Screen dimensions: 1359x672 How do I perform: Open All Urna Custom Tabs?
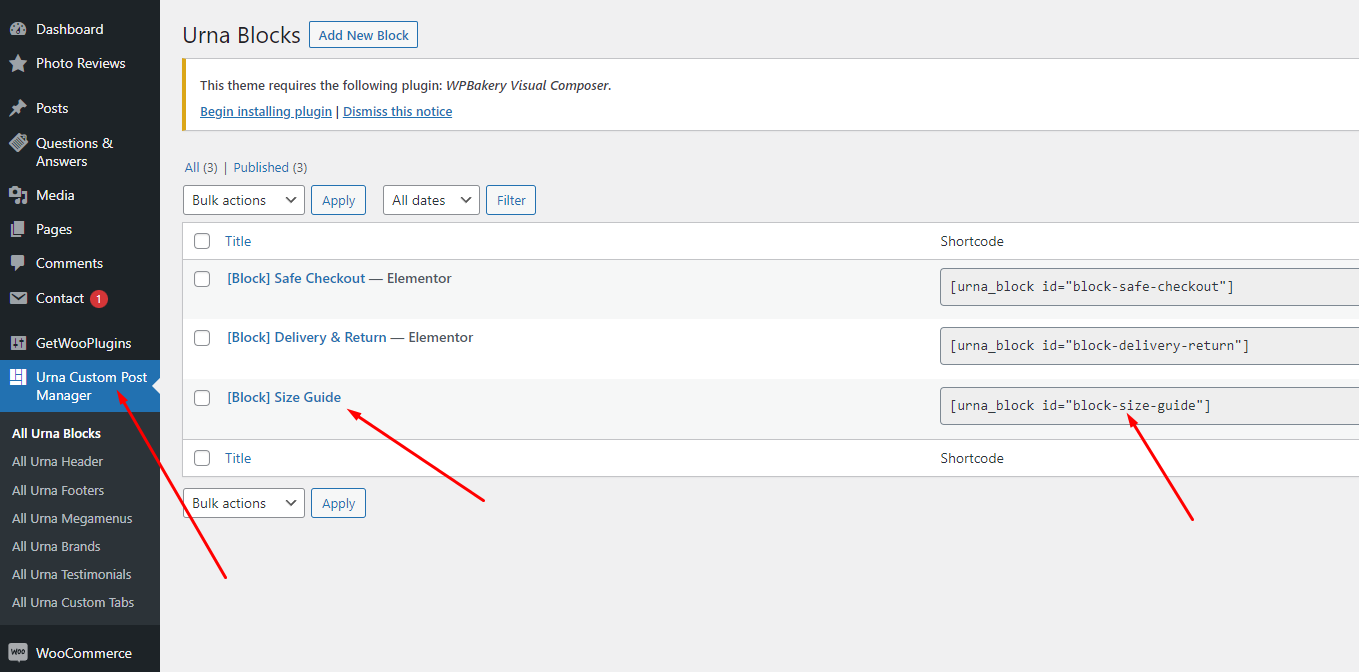73,602
